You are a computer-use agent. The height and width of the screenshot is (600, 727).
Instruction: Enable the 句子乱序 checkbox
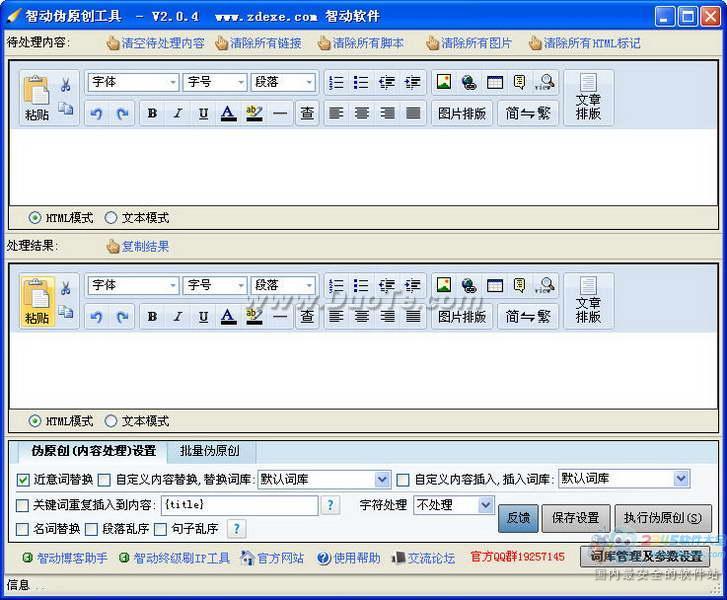point(160,529)
